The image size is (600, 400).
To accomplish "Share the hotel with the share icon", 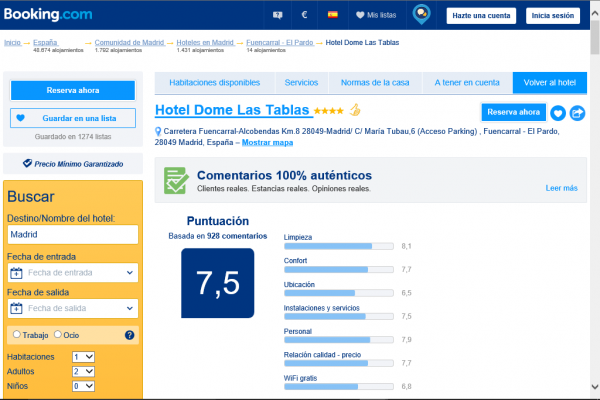I will click(577, 113).
